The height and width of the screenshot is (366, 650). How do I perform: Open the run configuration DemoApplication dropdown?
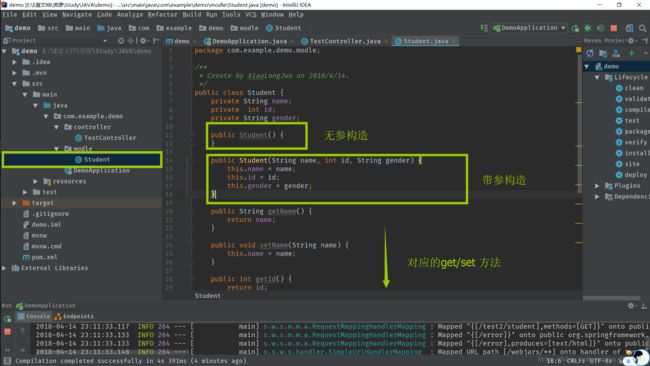(529, 28)
